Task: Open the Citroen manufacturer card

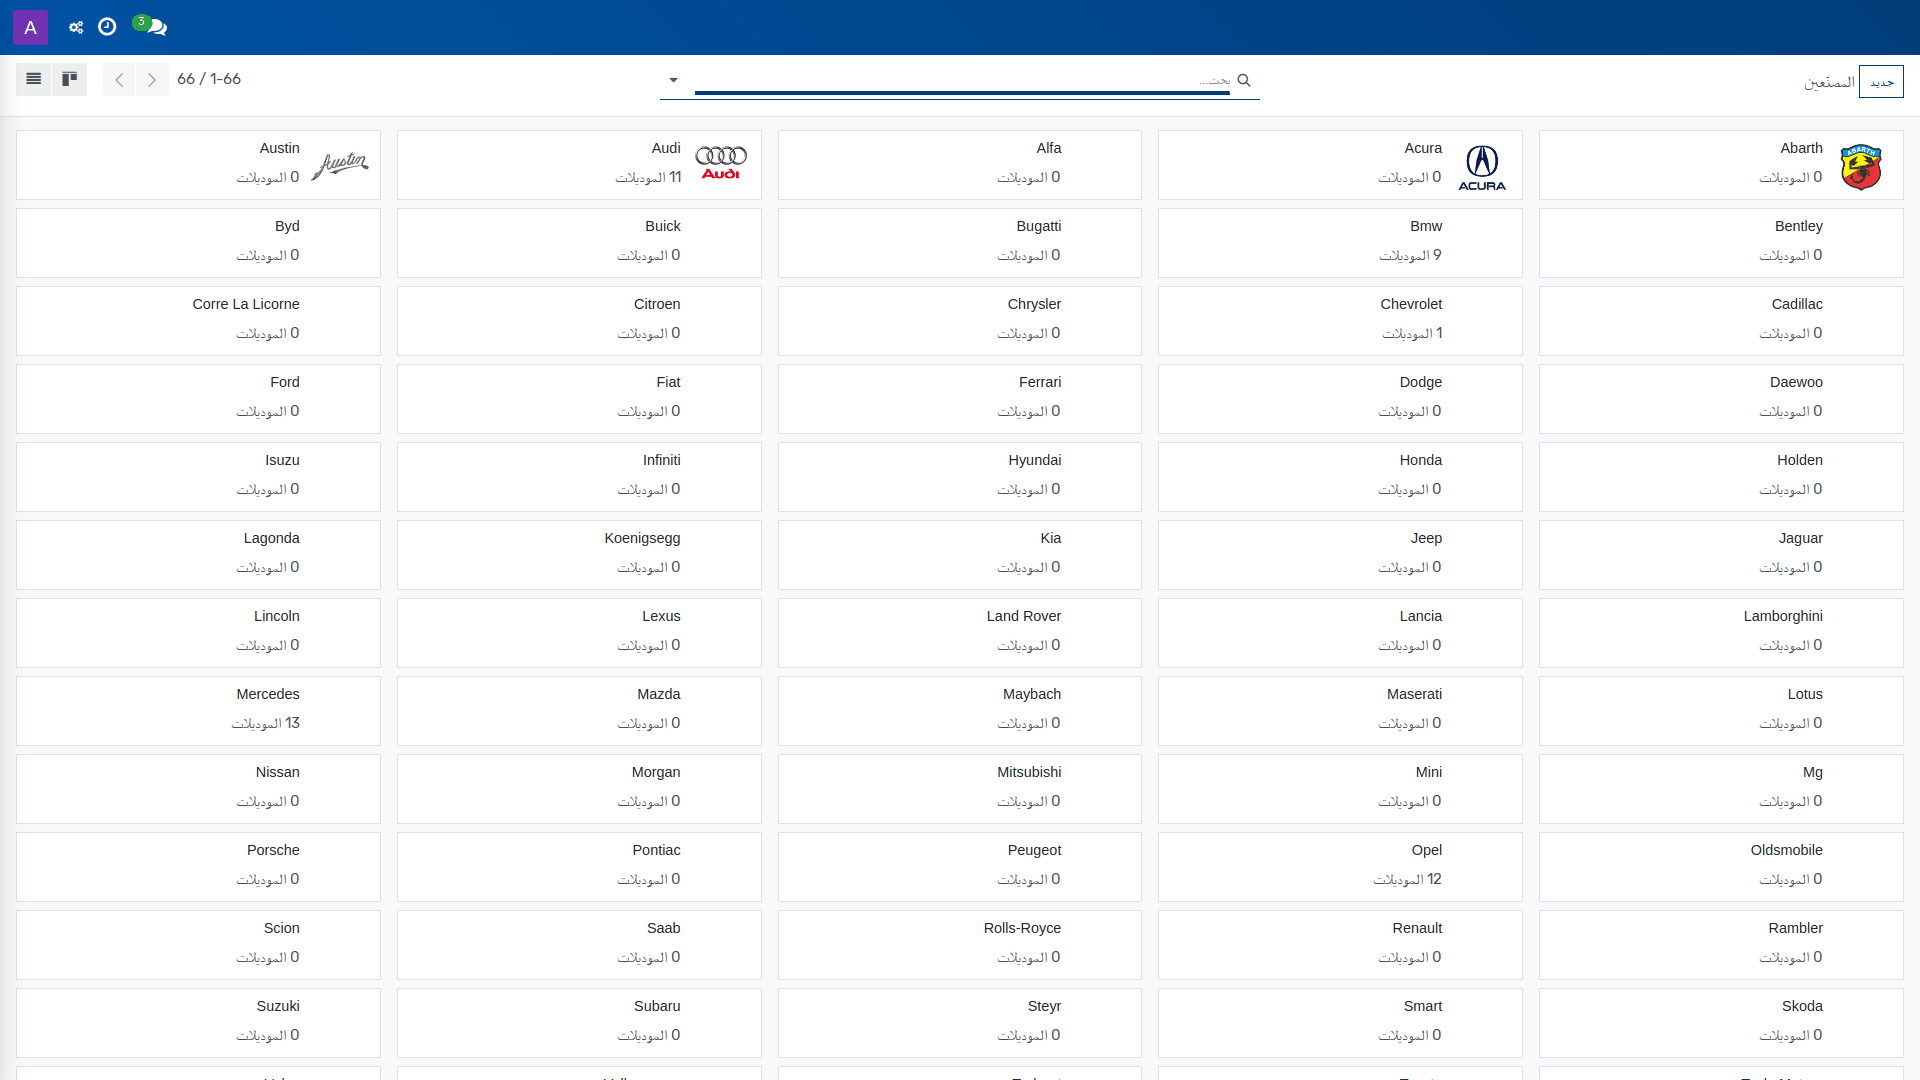Action: coord(579,321)
